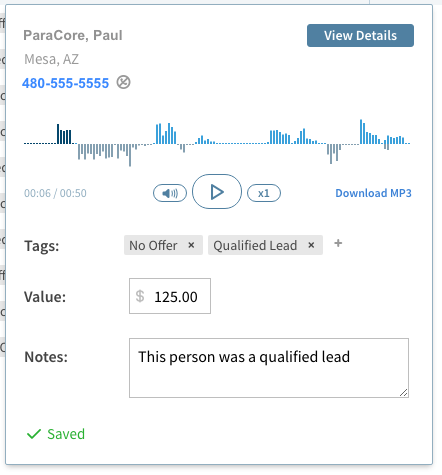The image size is (442, 475).
Task: Call the 480-555-5555 phone link
Action: [x=65, y=83]
